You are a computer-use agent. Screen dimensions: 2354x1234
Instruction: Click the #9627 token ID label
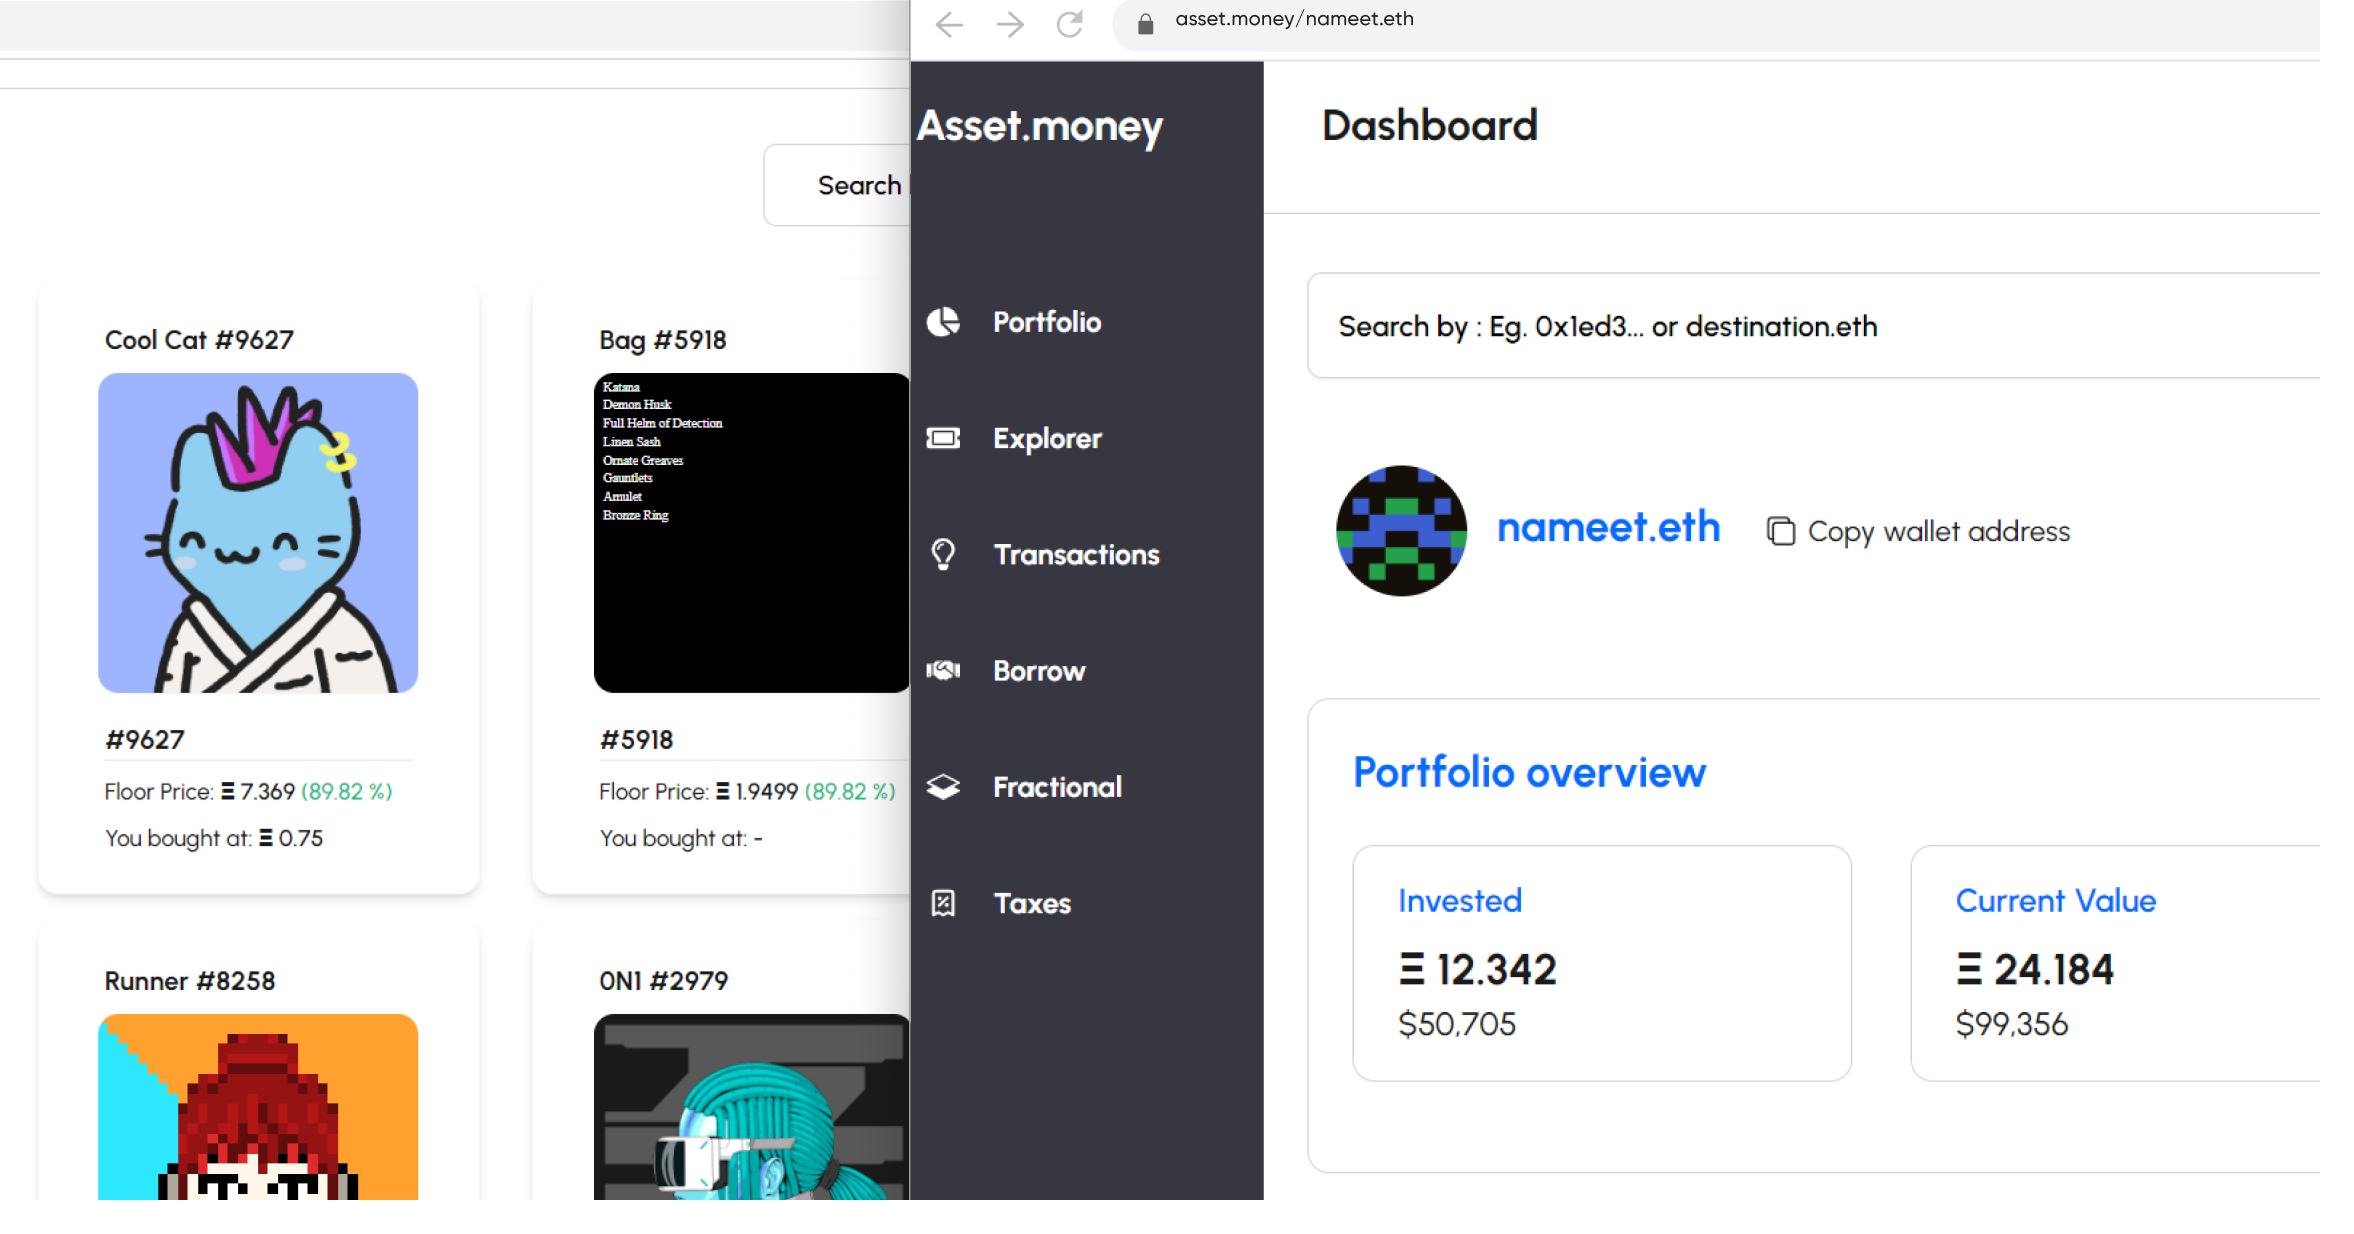pos(145,740)
